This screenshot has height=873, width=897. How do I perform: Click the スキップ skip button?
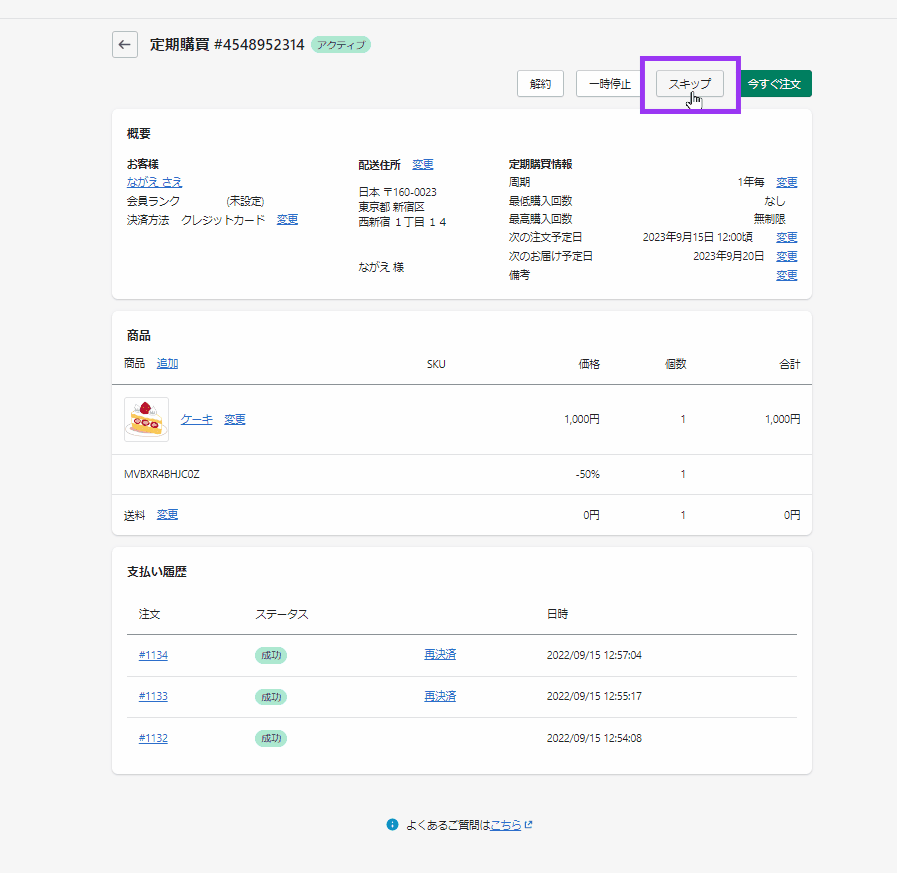coord(689,84)
